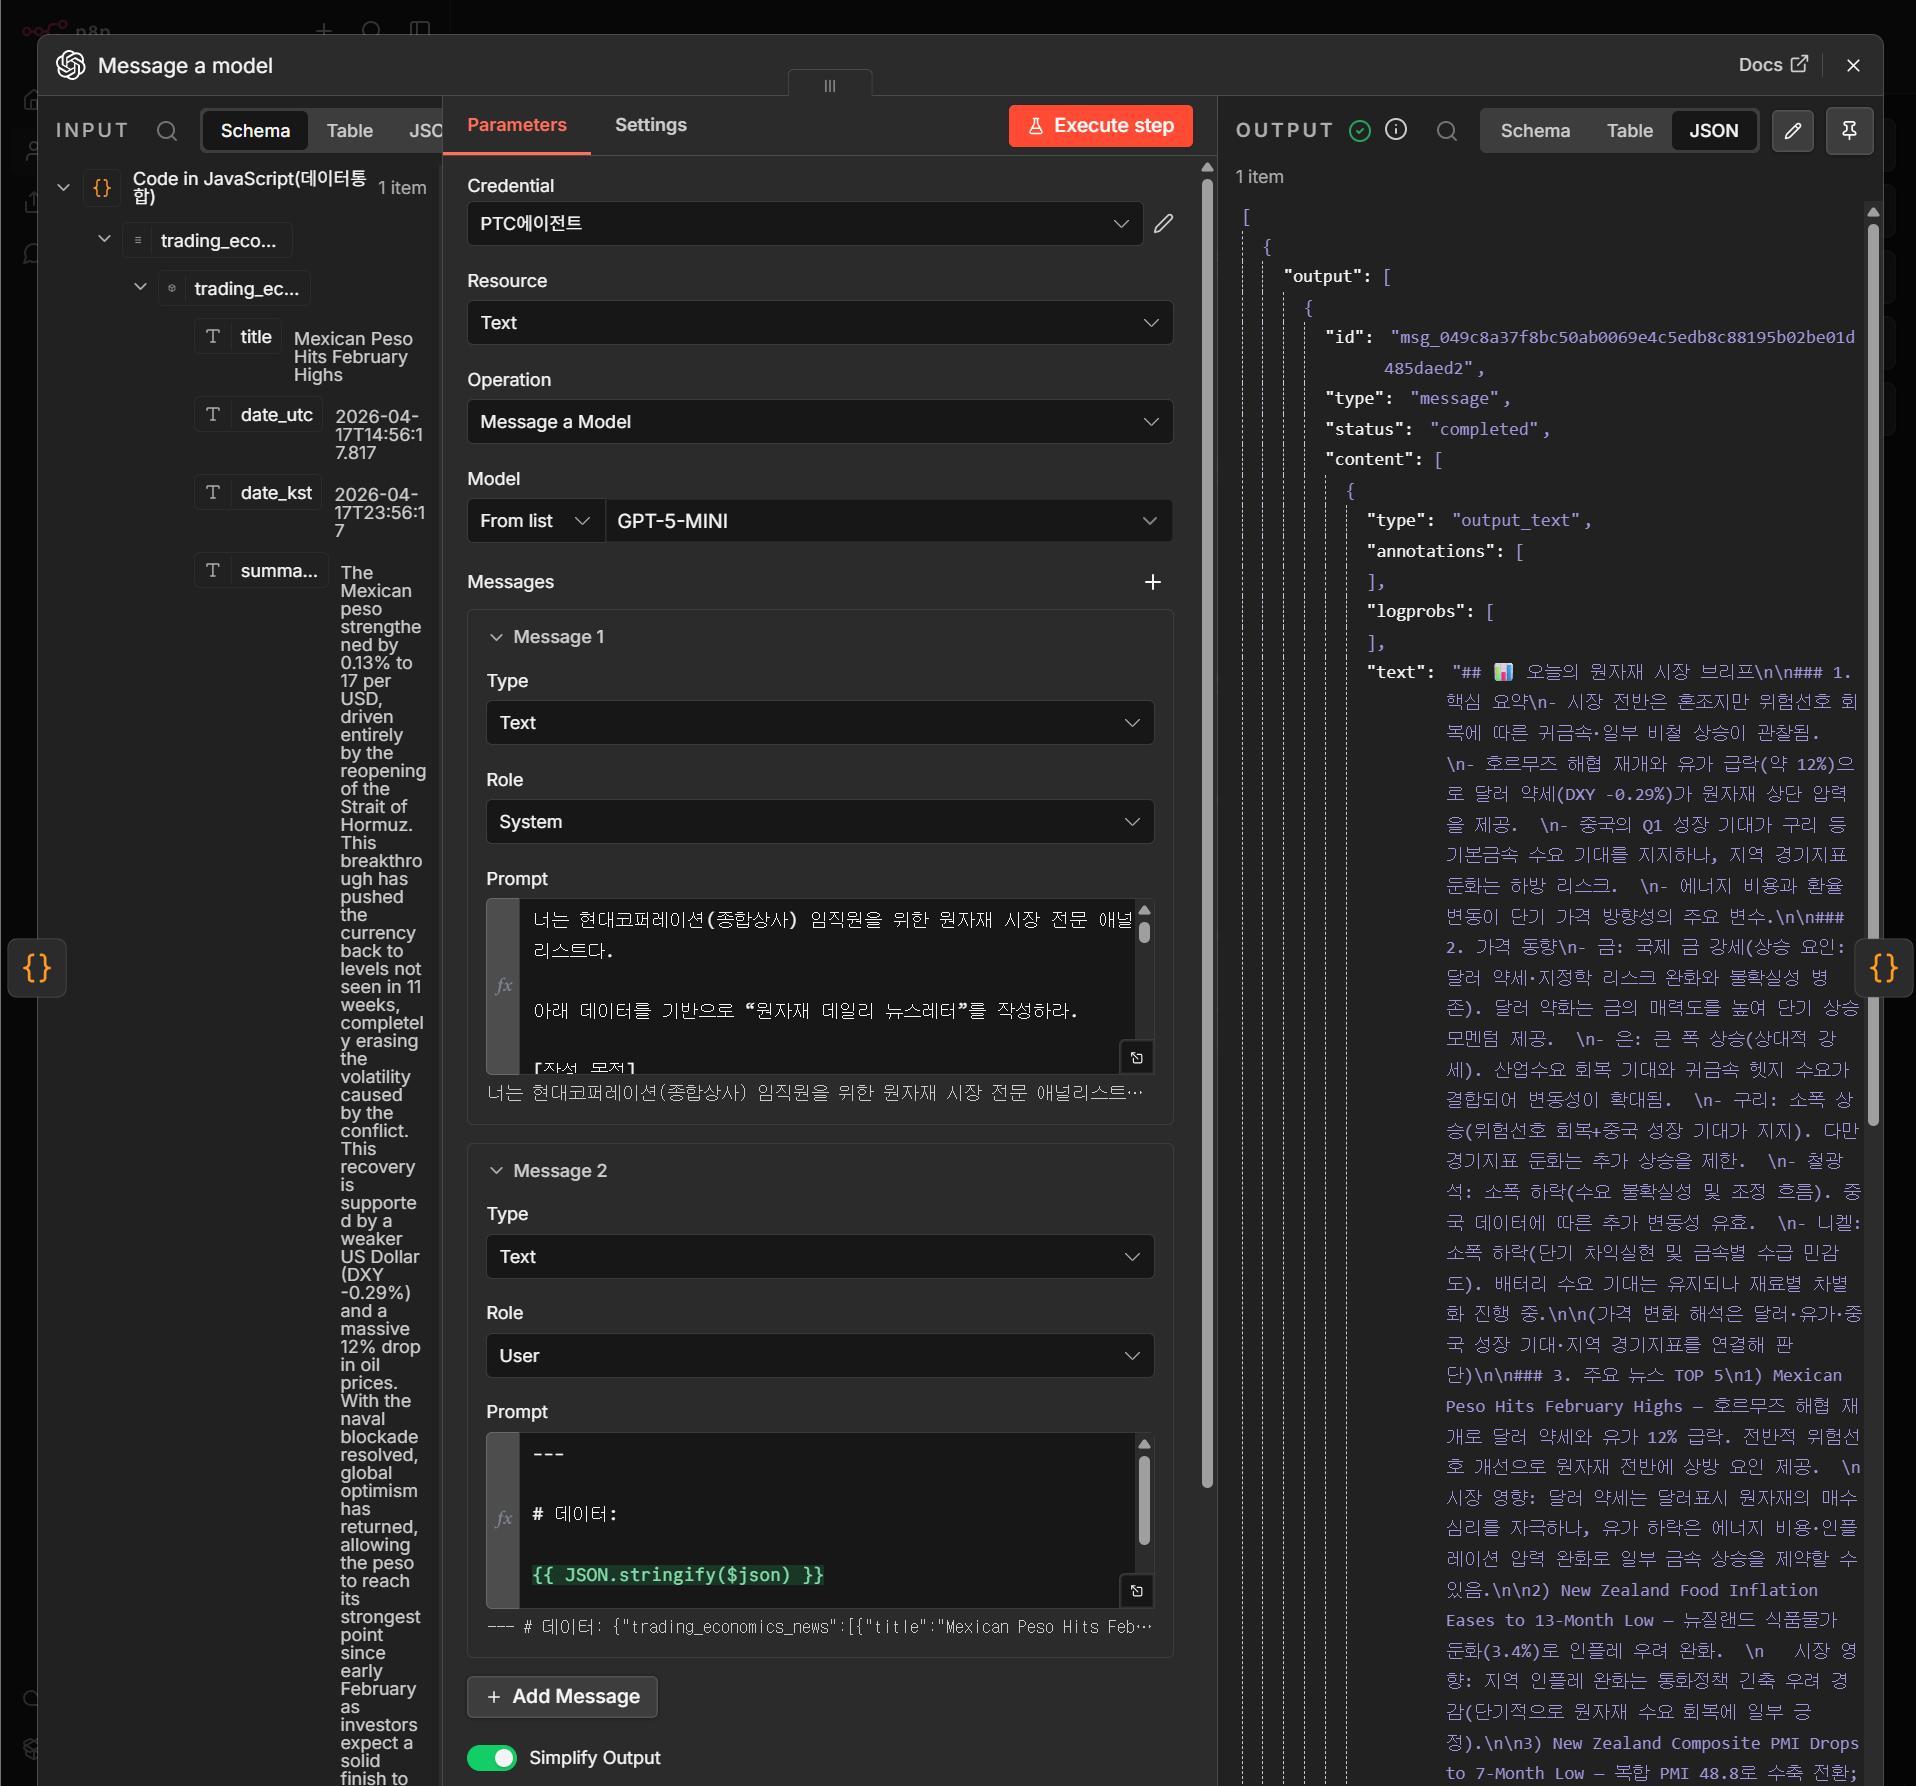
Task: Expand Message 1 prompt editor
Action: tap(1137, 1058)
